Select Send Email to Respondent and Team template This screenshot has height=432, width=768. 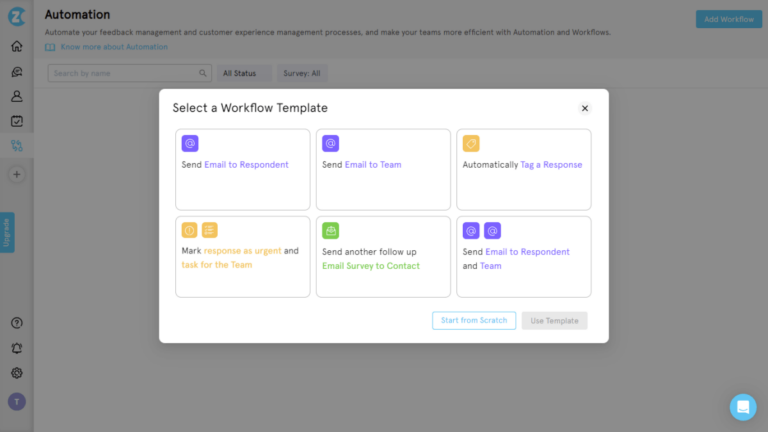pyautogui.click(x=524, y=257)
